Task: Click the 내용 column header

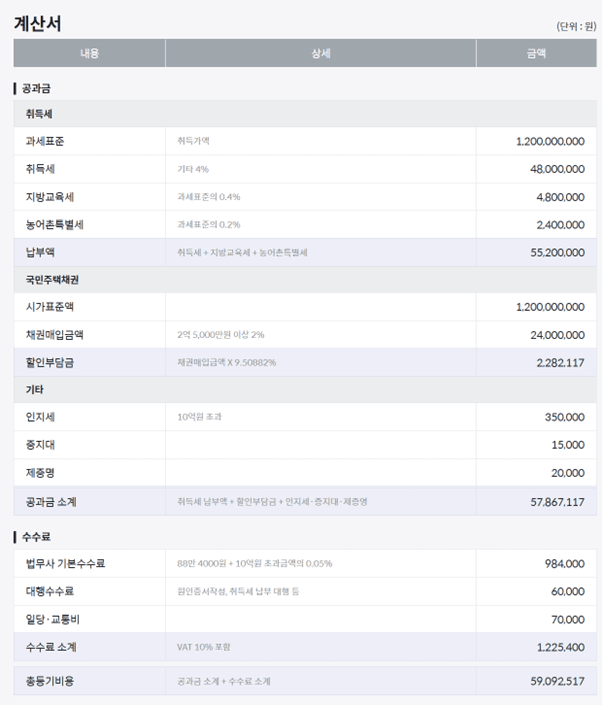Action: point(89,53)
